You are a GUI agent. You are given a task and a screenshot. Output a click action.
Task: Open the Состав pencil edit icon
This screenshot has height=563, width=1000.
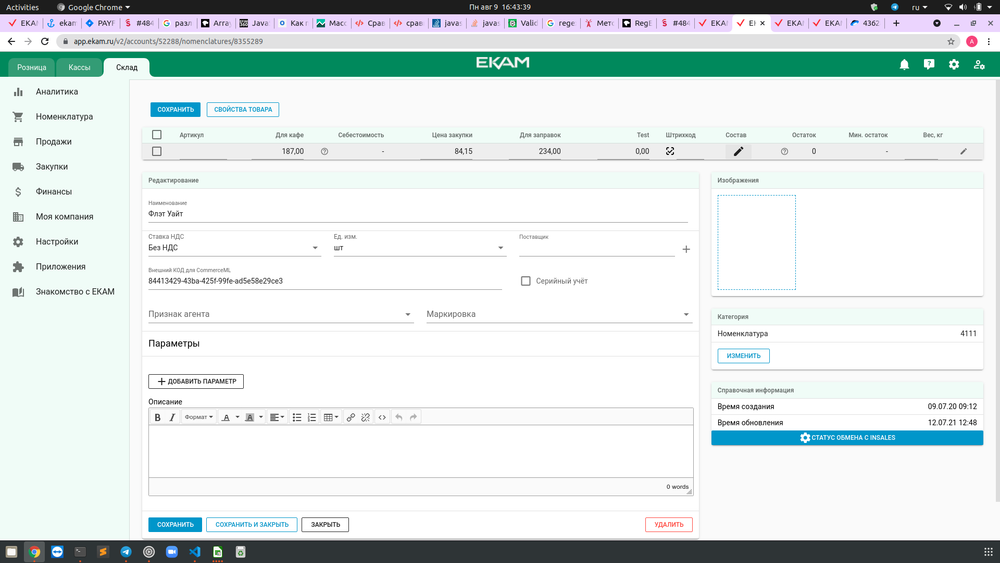[738, 151]
